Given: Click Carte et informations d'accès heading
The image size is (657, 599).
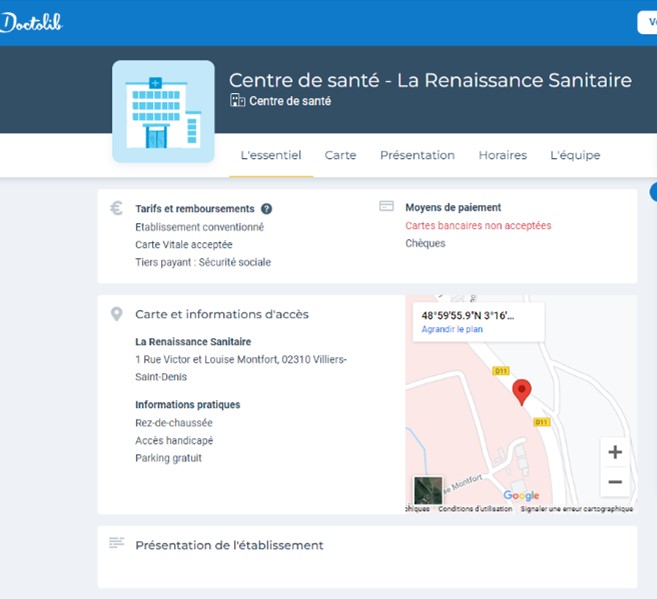Looking at the screenshot, I should click(222, 314).
